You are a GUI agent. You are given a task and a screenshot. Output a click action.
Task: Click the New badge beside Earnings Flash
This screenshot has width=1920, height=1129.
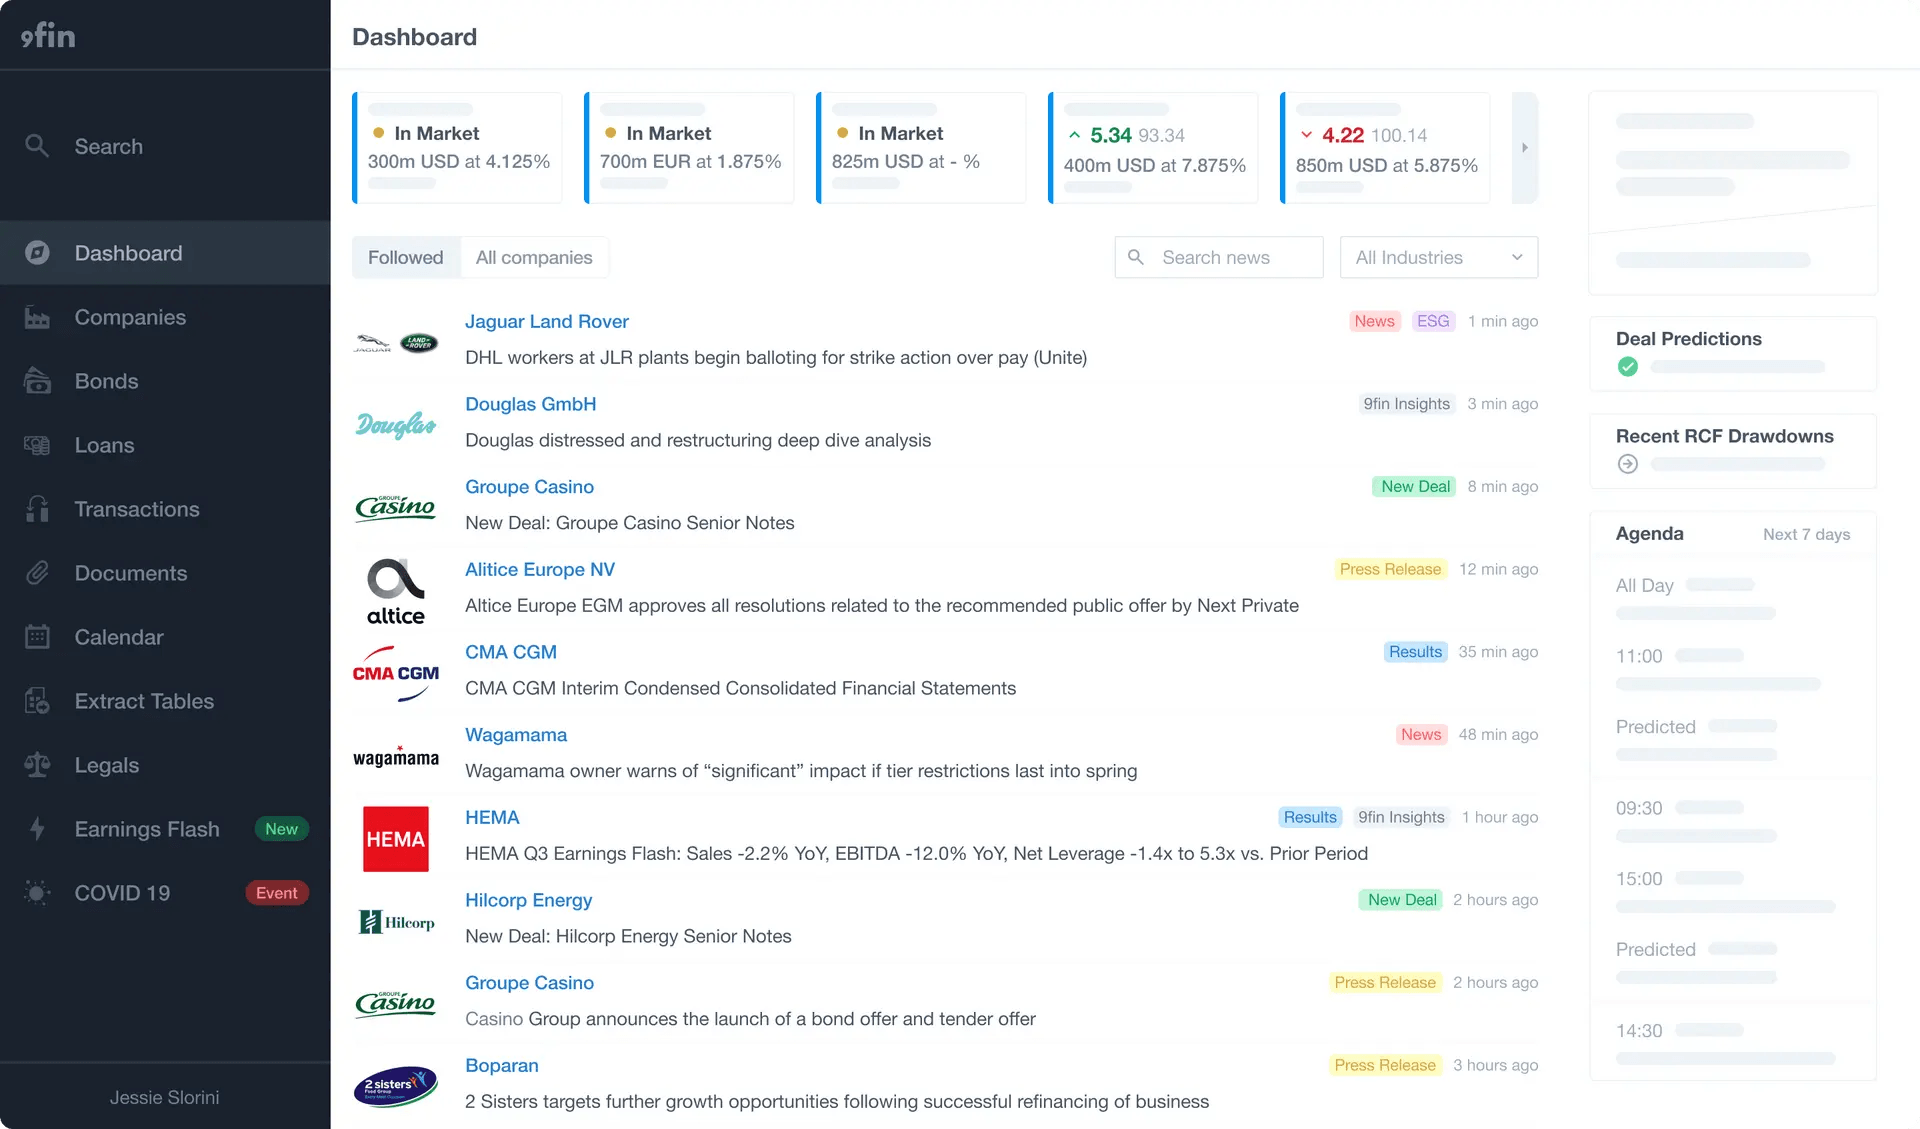[x=281, y=829]
